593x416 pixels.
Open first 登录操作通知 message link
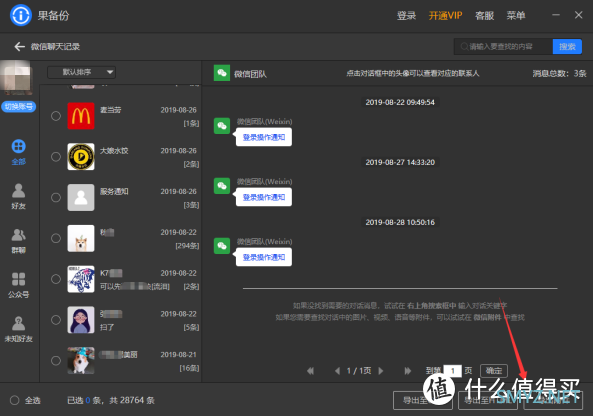click(264, 137)
